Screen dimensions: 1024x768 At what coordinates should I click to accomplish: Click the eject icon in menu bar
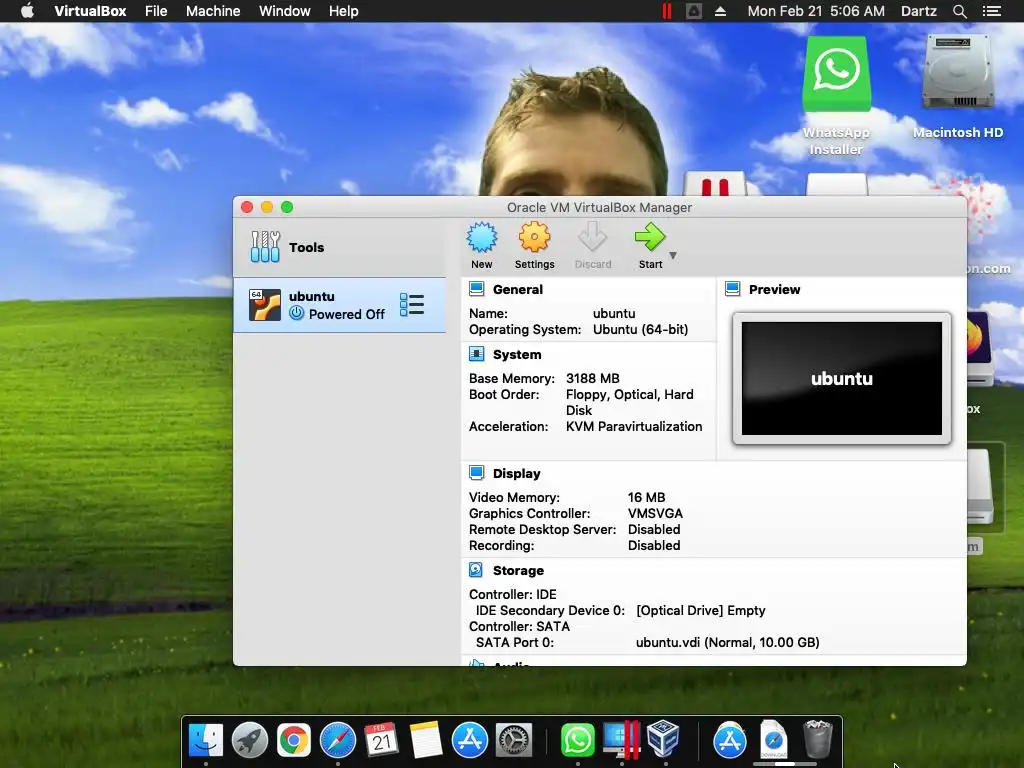pos(720,11)
